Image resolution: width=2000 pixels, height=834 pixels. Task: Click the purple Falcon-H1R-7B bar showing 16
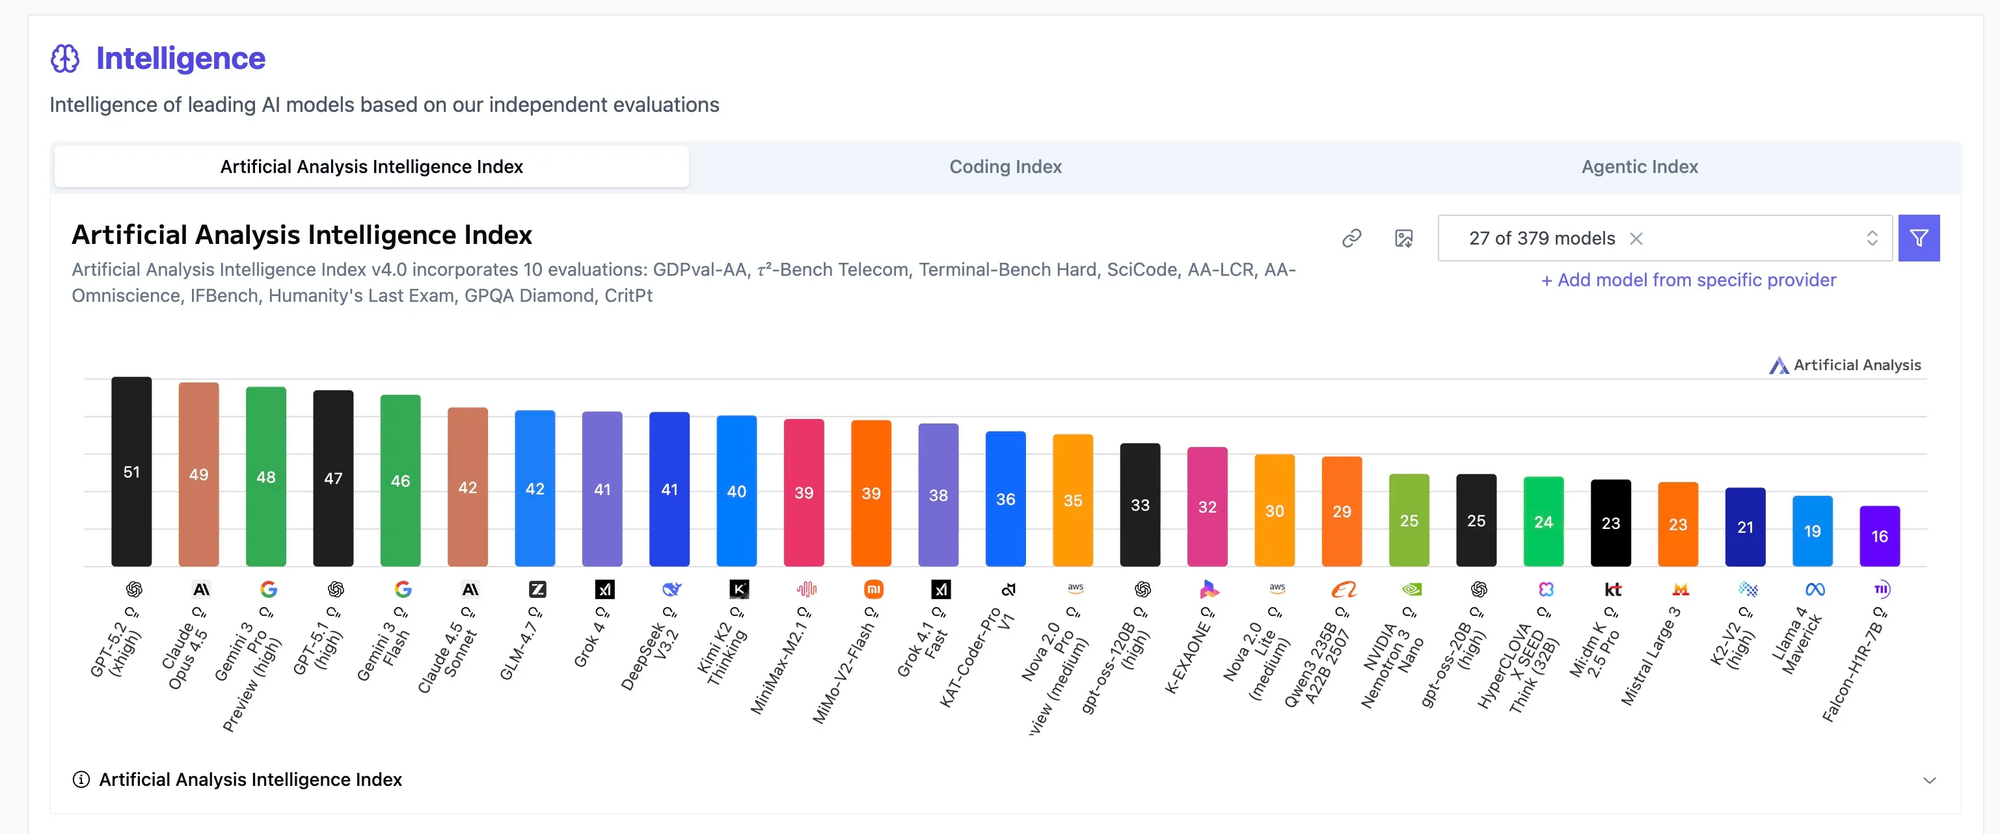[1880, 536]
